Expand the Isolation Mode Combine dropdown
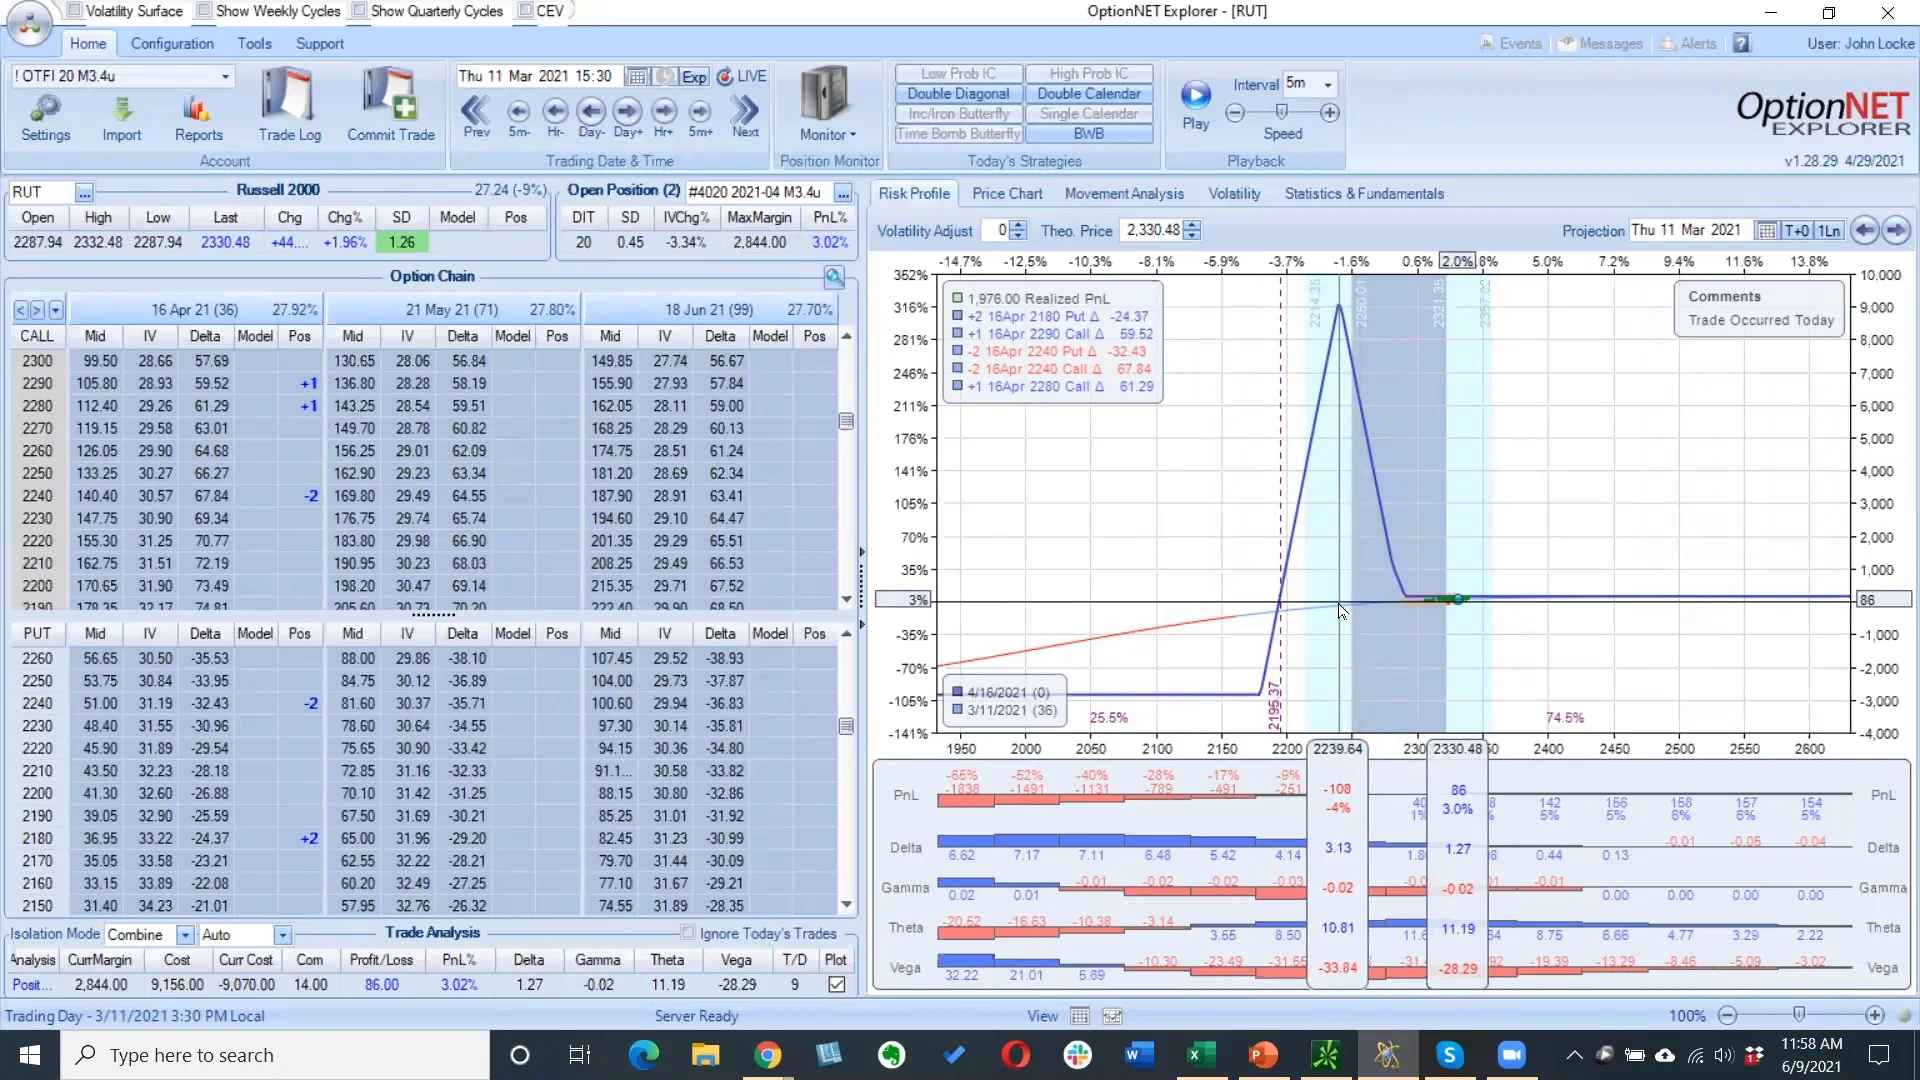Screen dimensions: 1920x1080 coord(185,935)
